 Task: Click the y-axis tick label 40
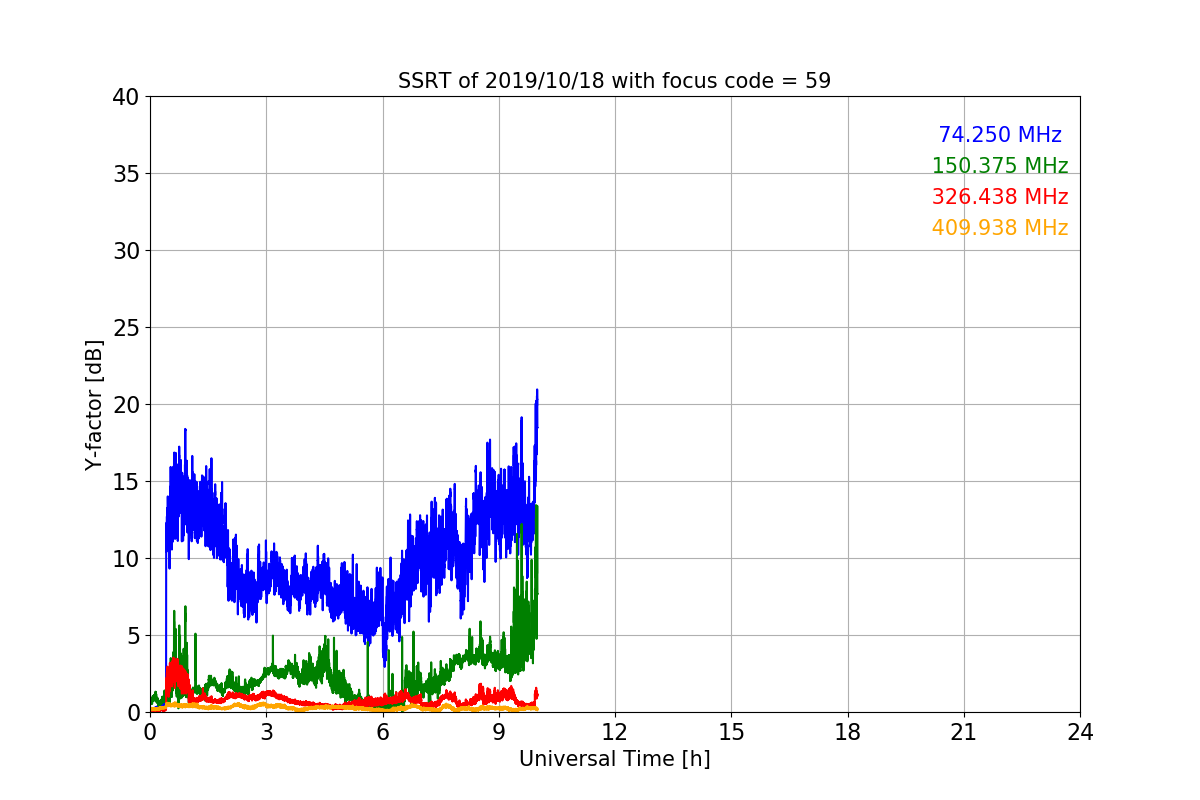(x=127, y=97)
